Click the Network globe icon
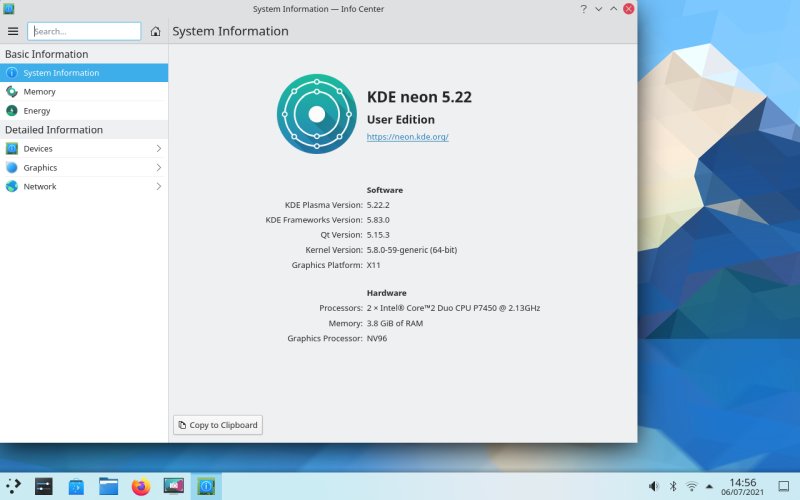This screenshot has height=500, width=800. coord(12,186)
